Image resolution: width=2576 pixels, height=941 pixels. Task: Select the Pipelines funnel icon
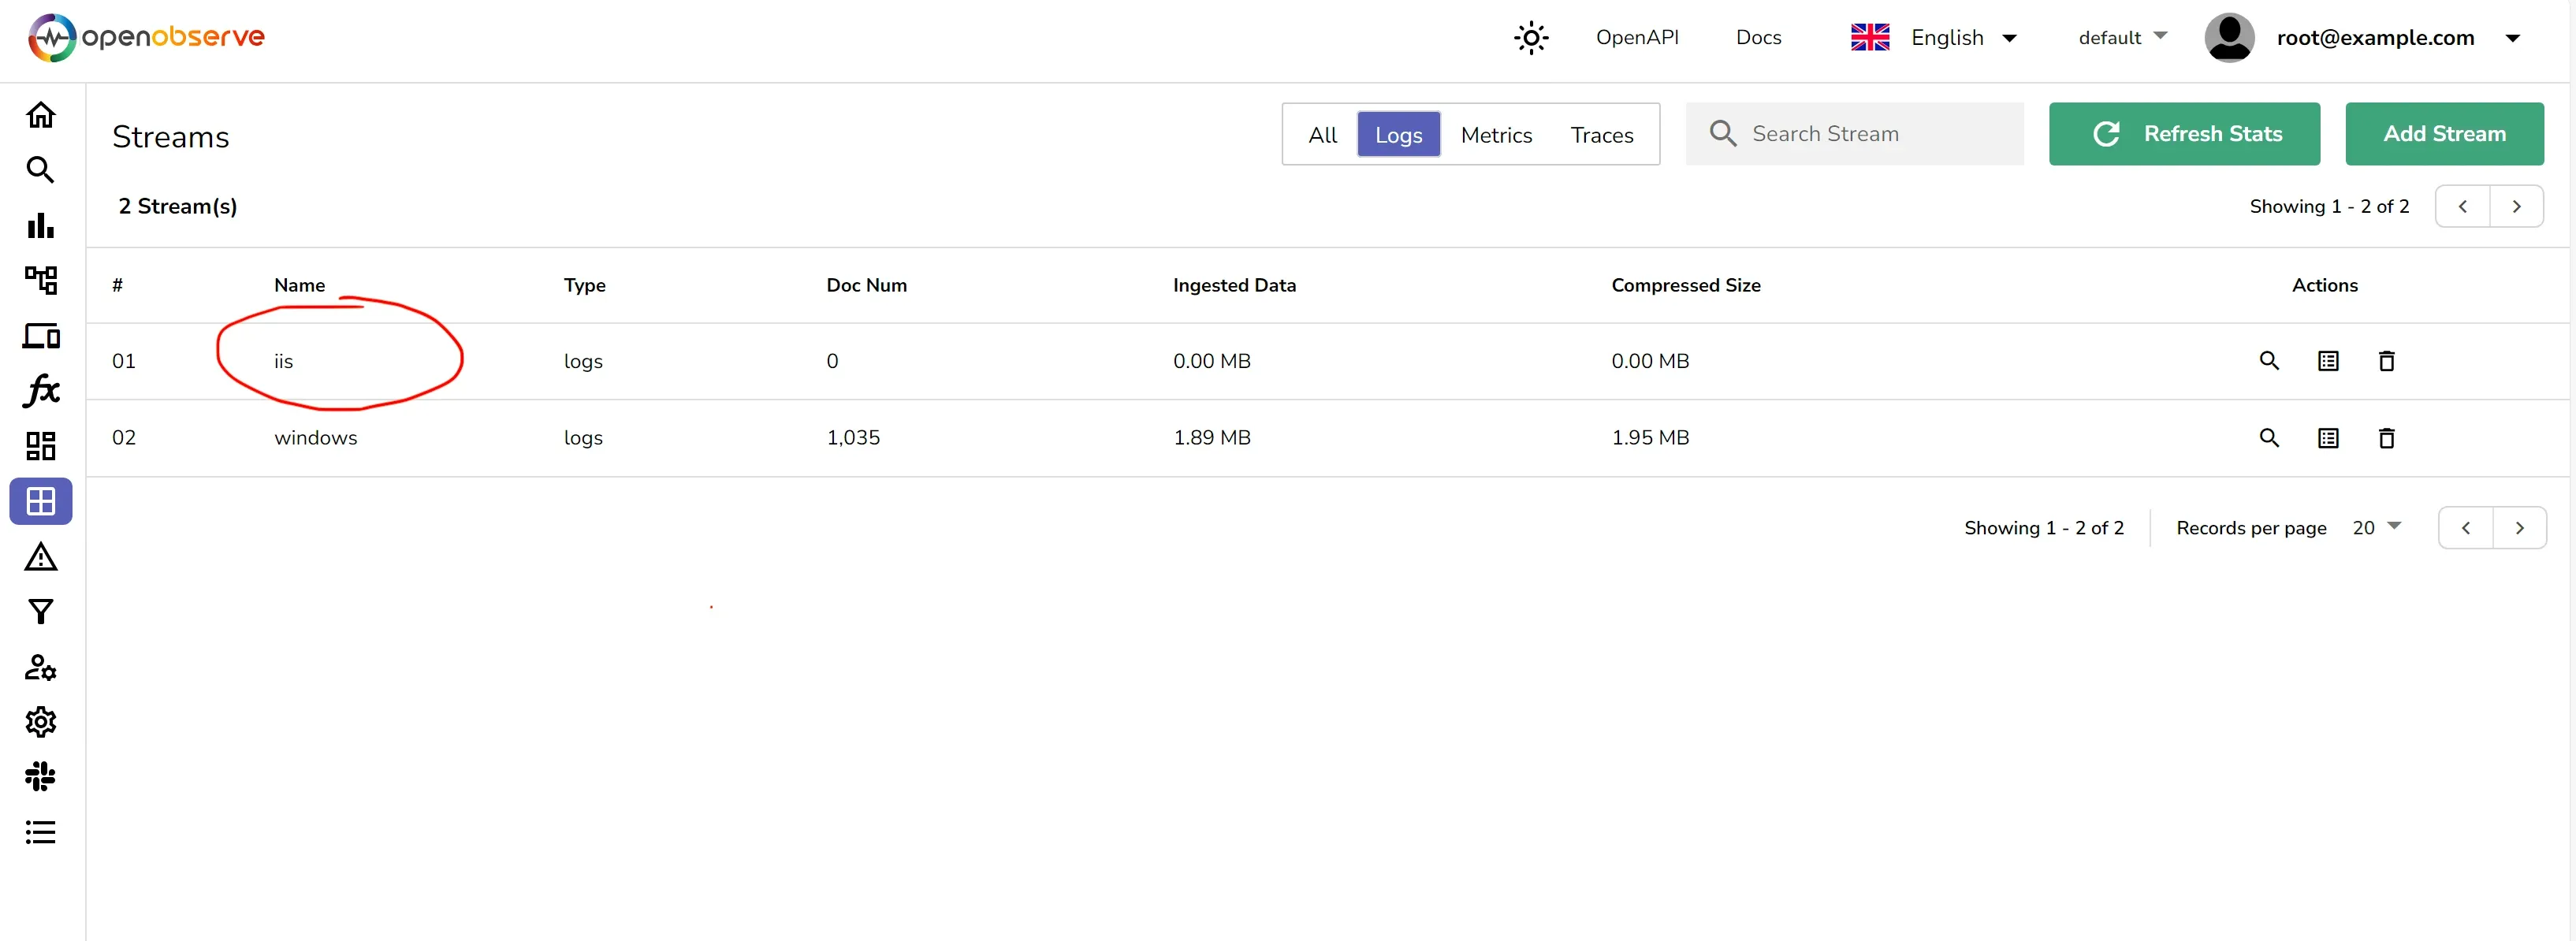(x=41, y=611)
